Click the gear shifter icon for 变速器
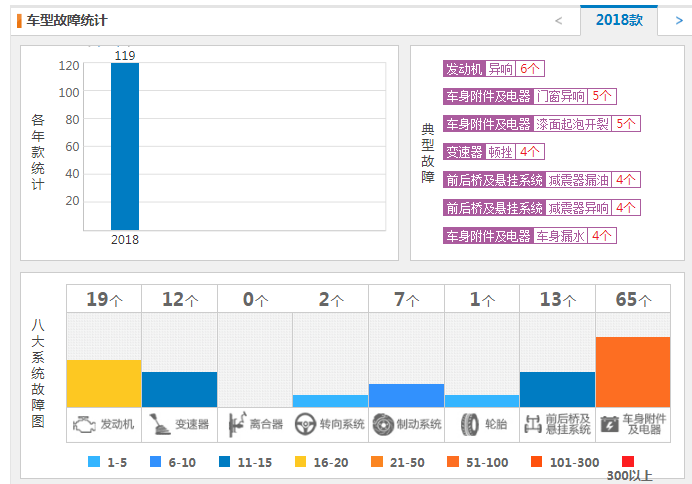Viewport: 692px width, 484px height. pyautogui.click(x=159, y=424)
